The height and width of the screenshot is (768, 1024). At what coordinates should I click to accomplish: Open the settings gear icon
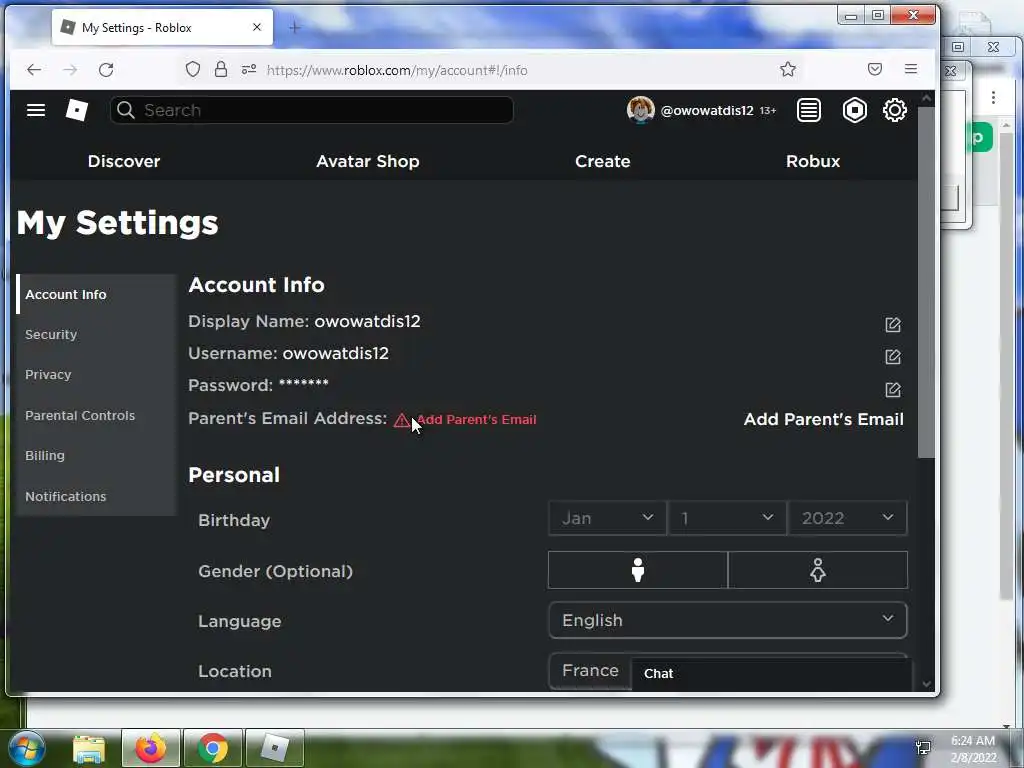point(895,110)
